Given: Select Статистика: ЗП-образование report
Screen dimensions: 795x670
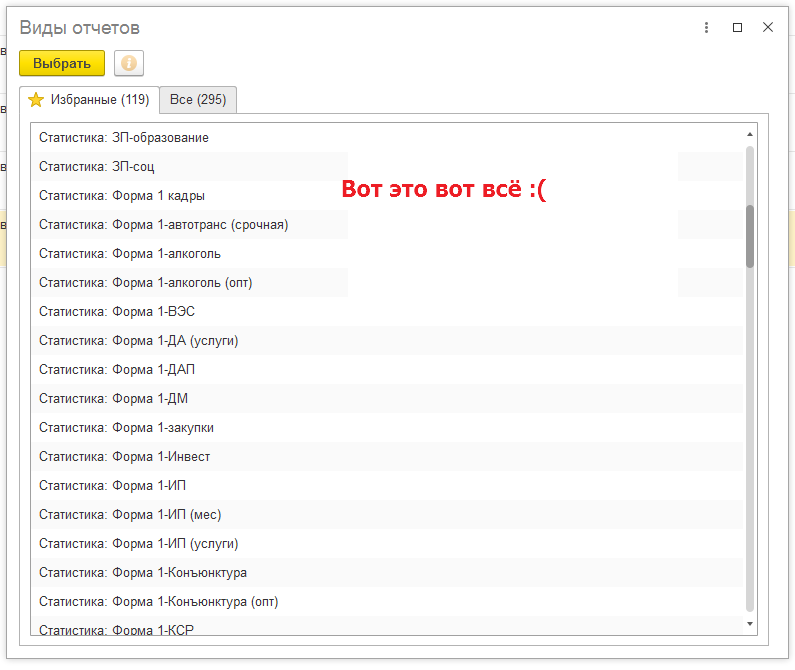Looking at the screenshot, I should point(124,138).
